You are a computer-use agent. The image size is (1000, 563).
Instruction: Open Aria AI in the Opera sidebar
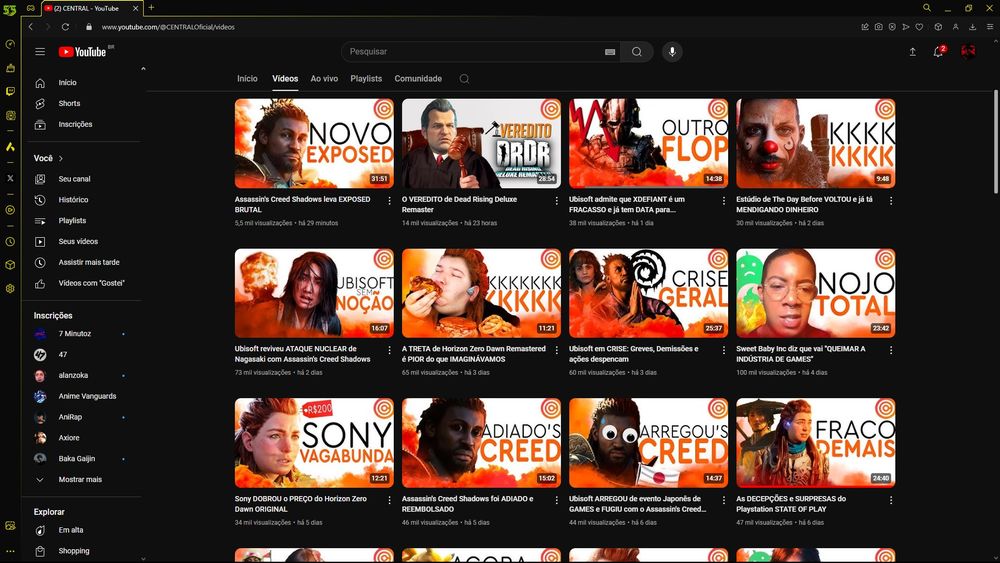tap(10, 147)
